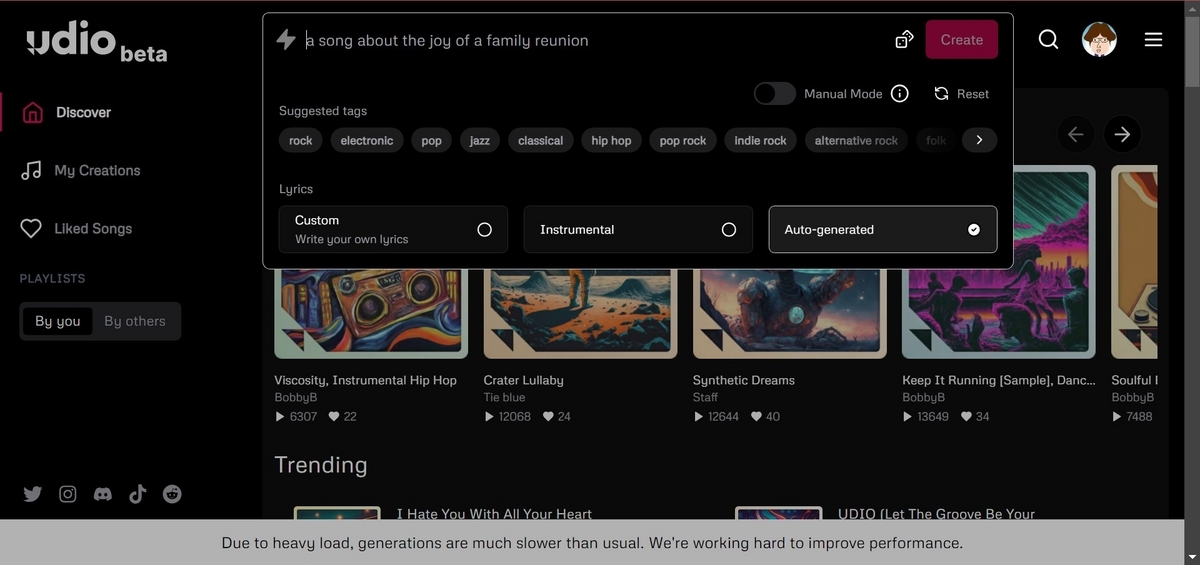
Task: Open Udio's TikTok page
Action: [137, 494]
